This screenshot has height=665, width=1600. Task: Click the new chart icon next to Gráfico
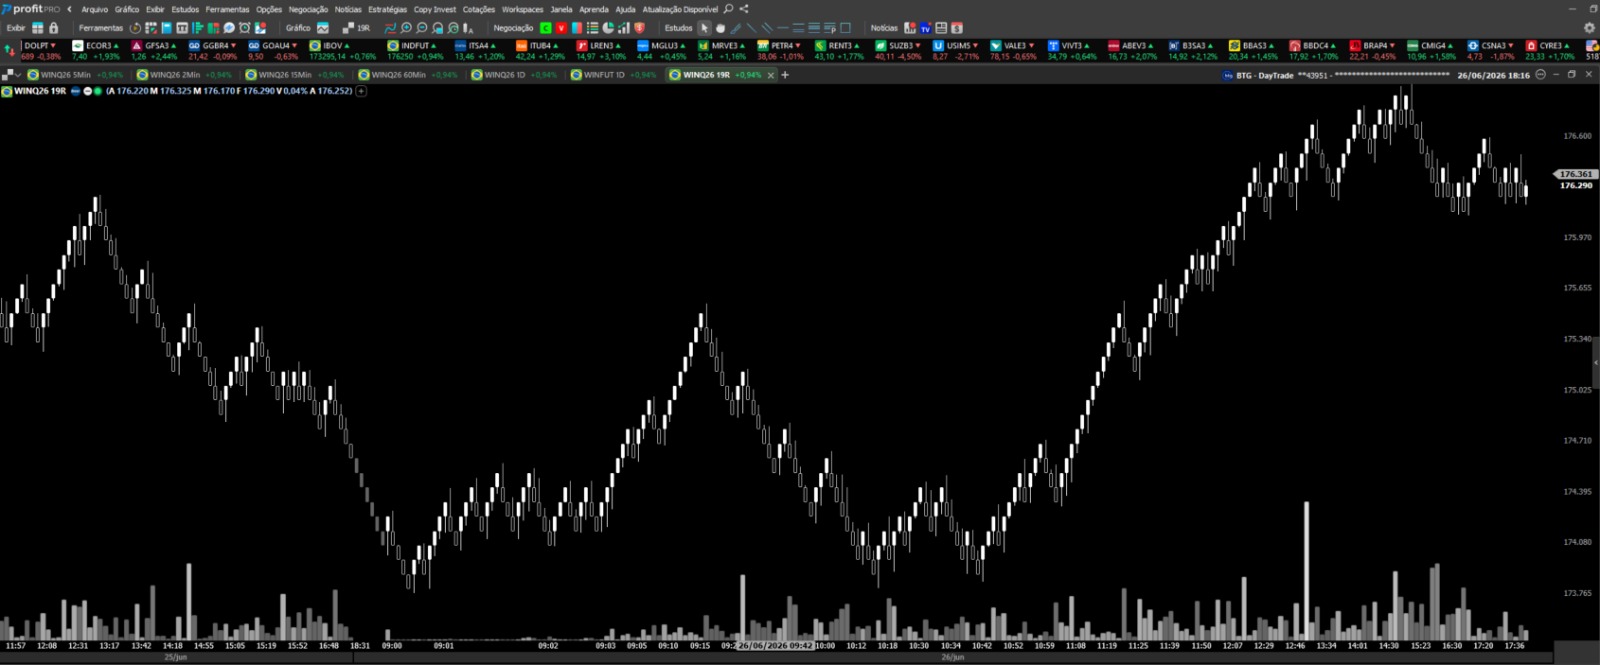tap(323, 28)
